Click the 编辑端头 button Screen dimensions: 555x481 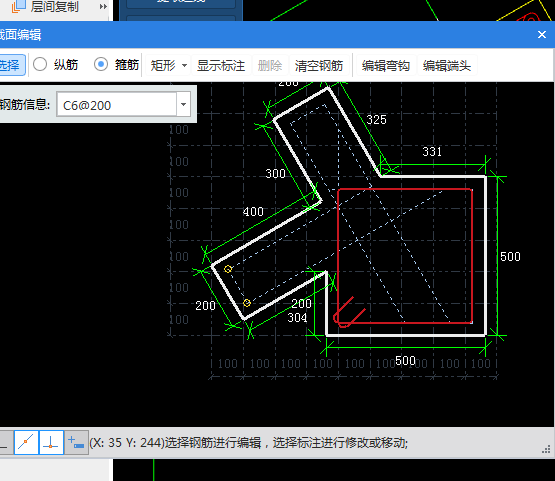[x=447, y=65]
